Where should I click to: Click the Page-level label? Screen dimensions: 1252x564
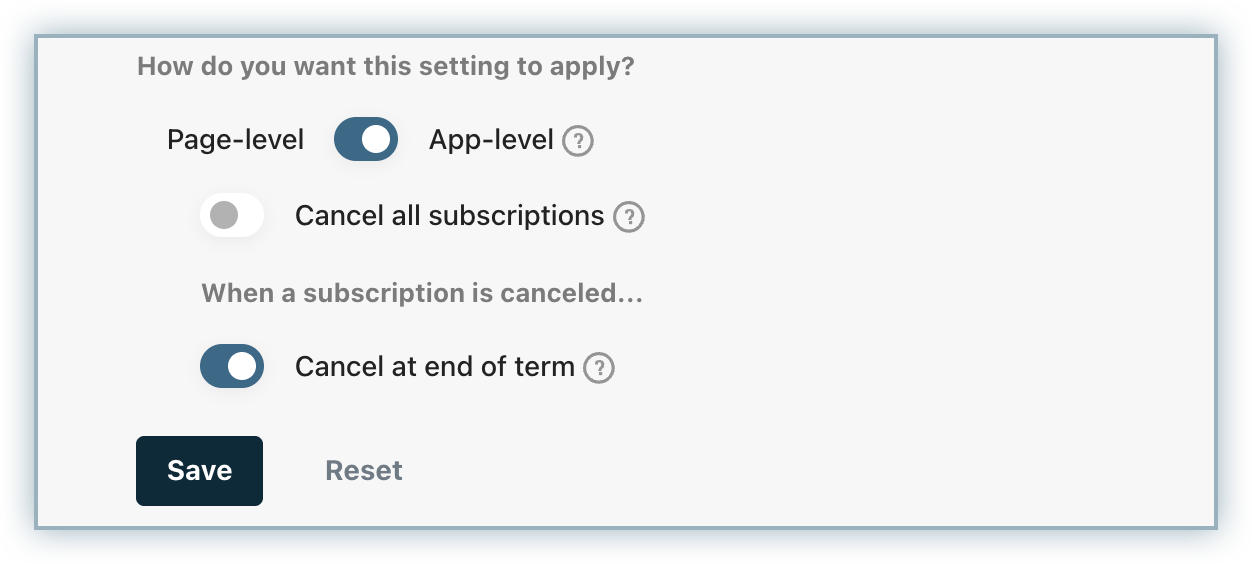[x=235, y=140]
